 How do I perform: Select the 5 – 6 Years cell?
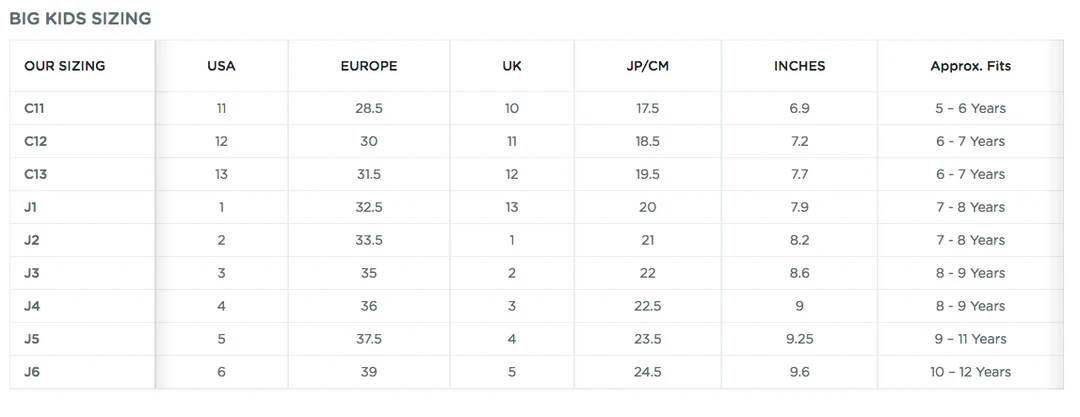click(x=970, y=108)
